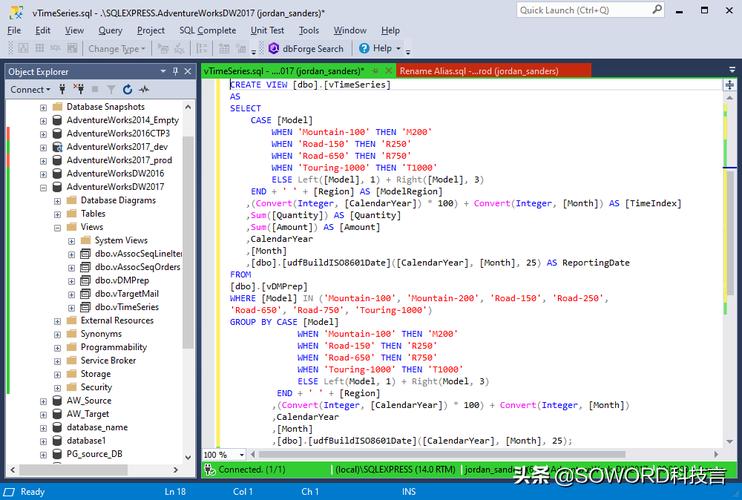Click the Help question mark icon
Viewport: 742px width, 500px height.
[364, 48]
